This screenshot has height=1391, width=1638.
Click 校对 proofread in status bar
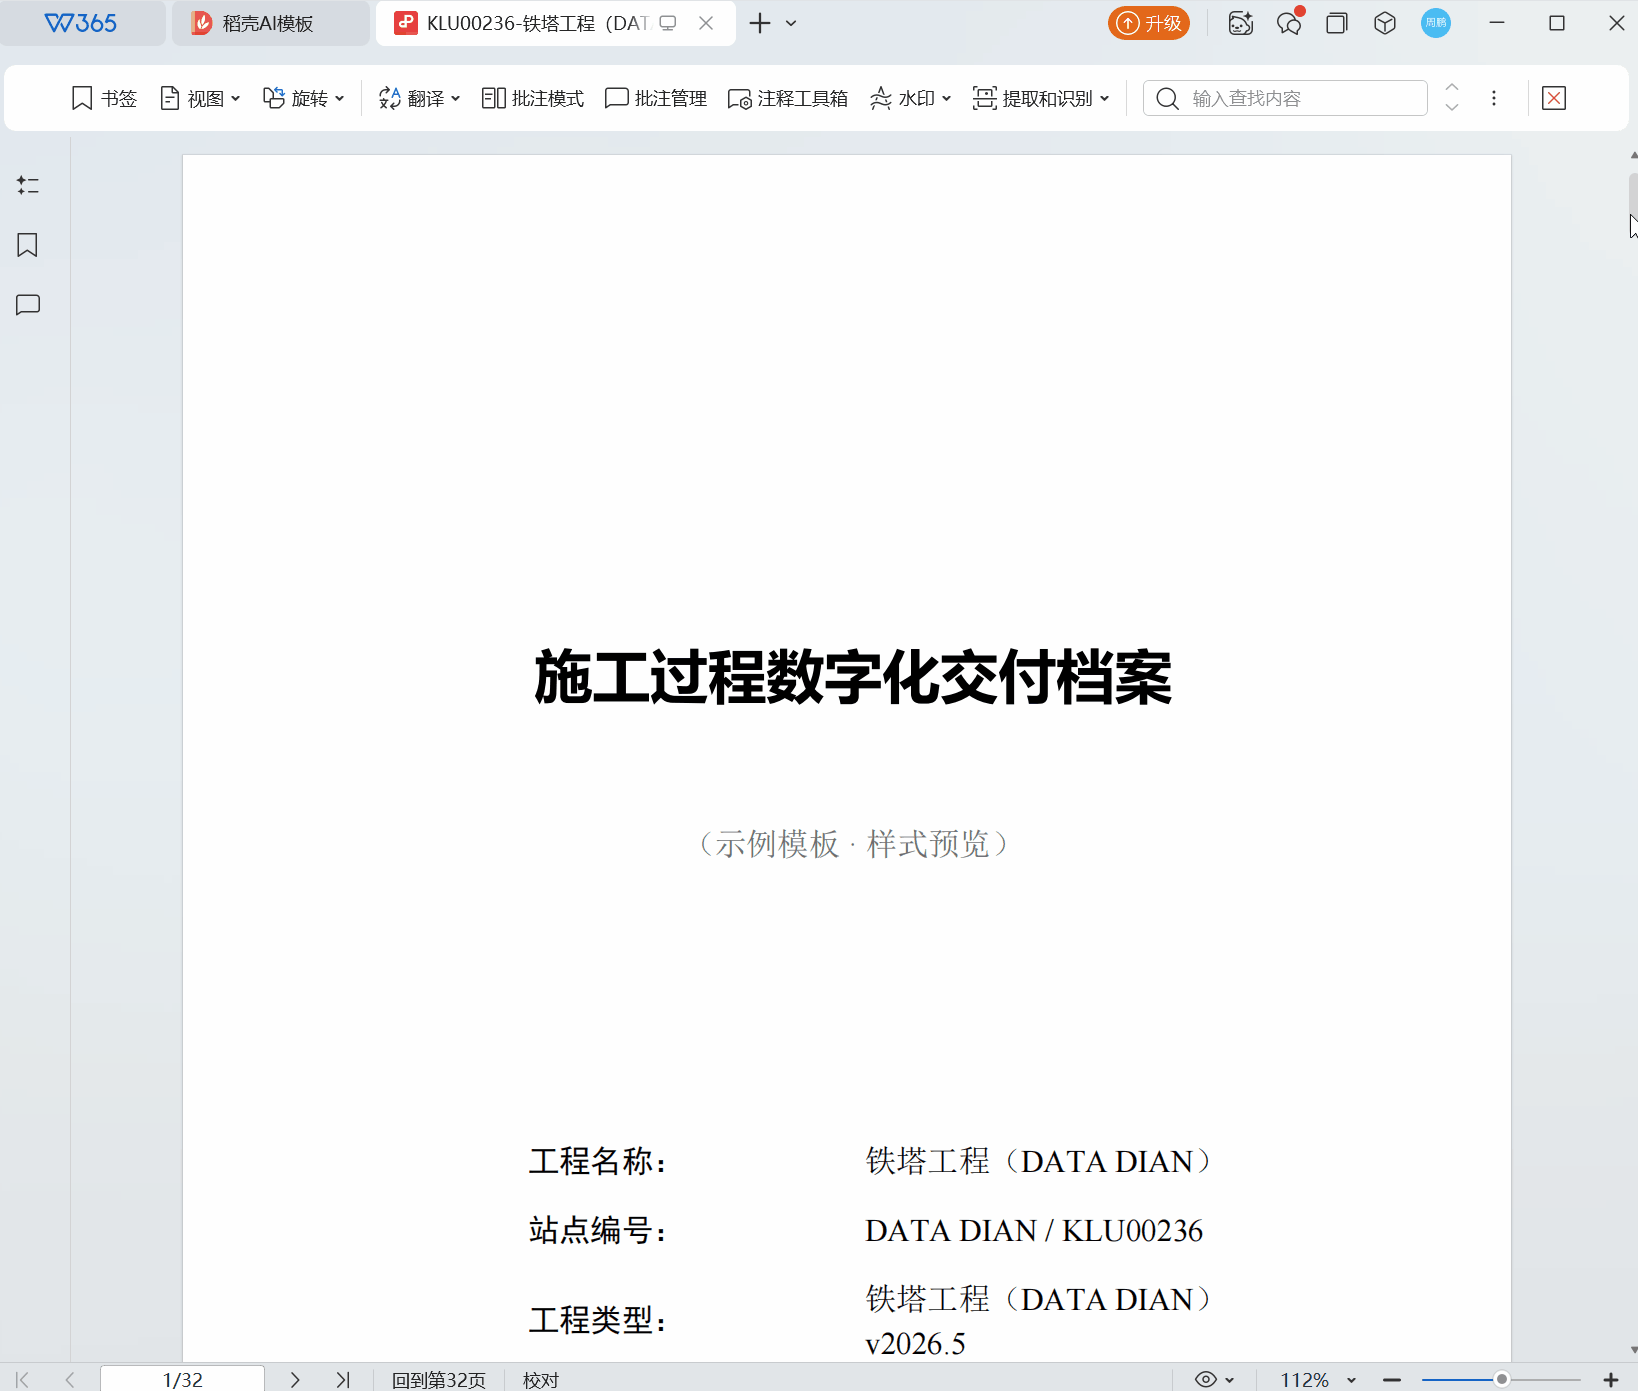pyautogui.click(x=541, y=1380)
